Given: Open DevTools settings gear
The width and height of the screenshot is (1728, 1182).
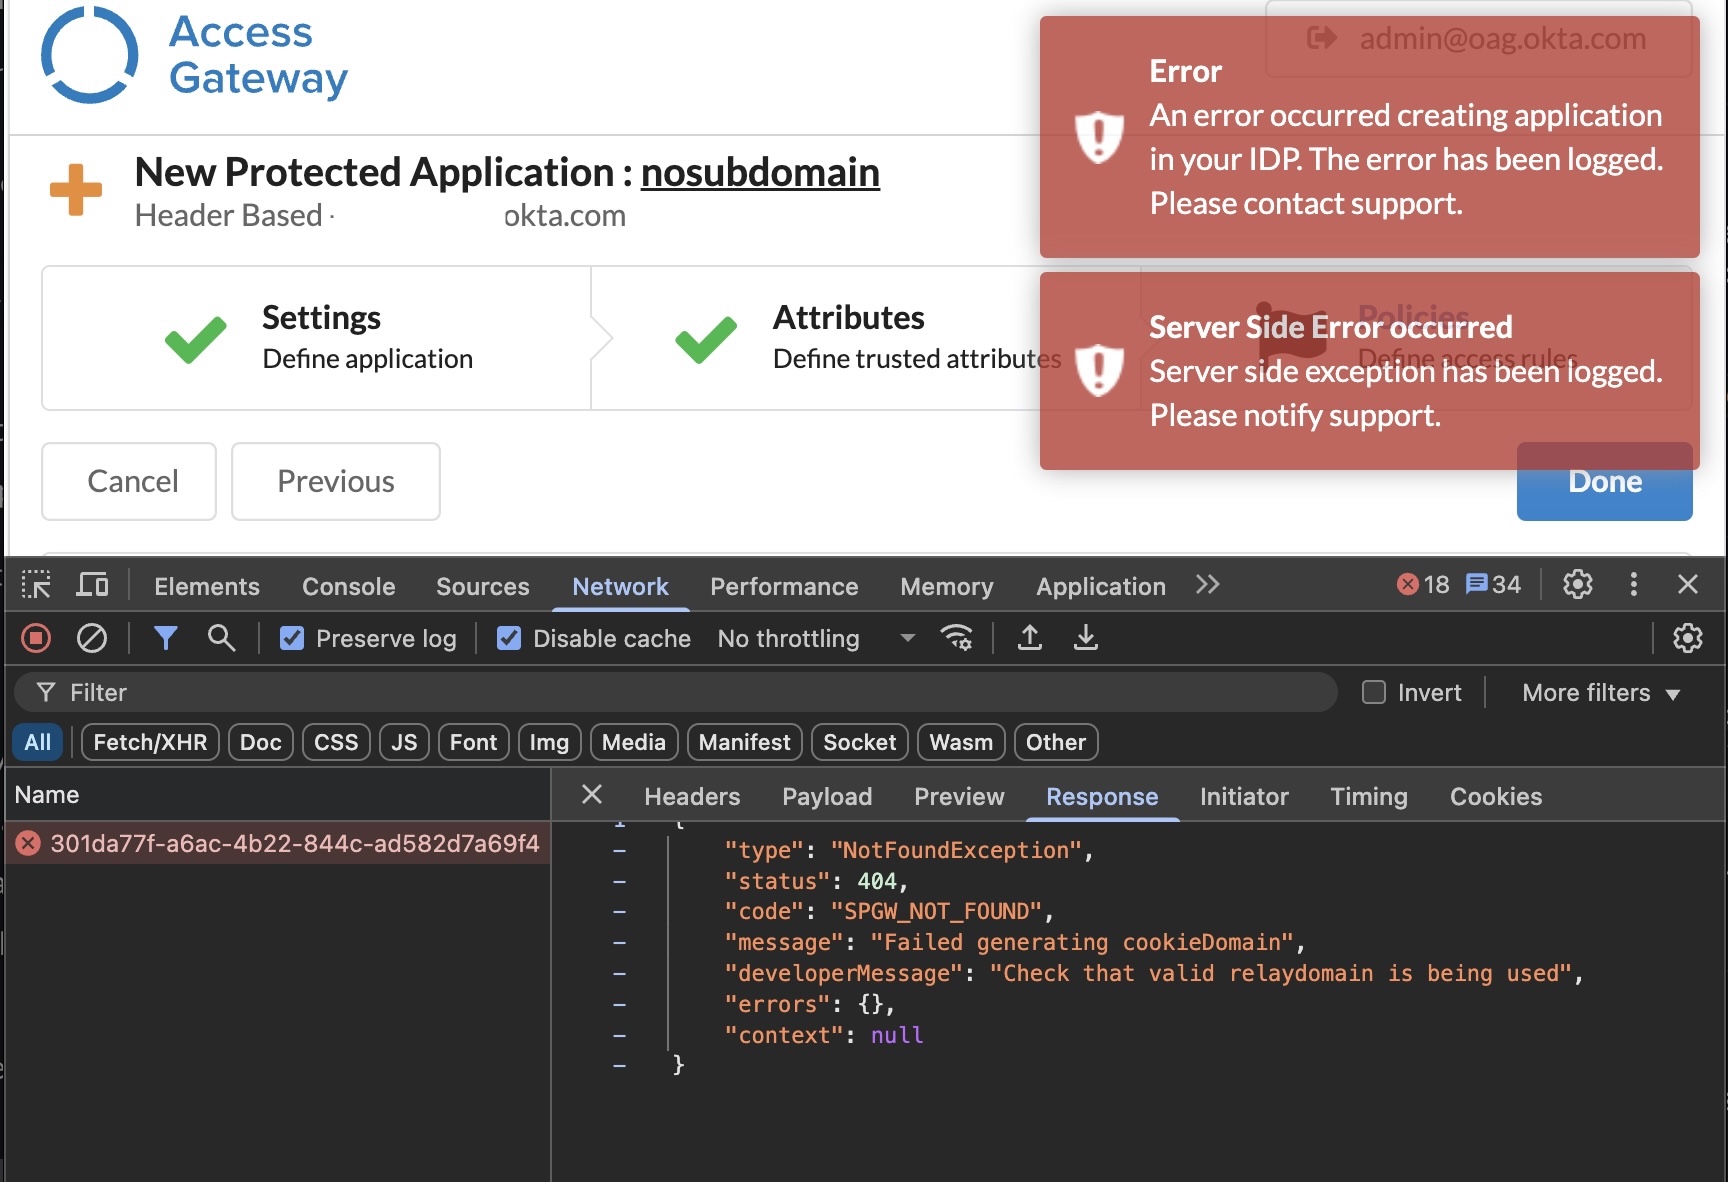Looking at the screenshot, I should click(1578, 585).
